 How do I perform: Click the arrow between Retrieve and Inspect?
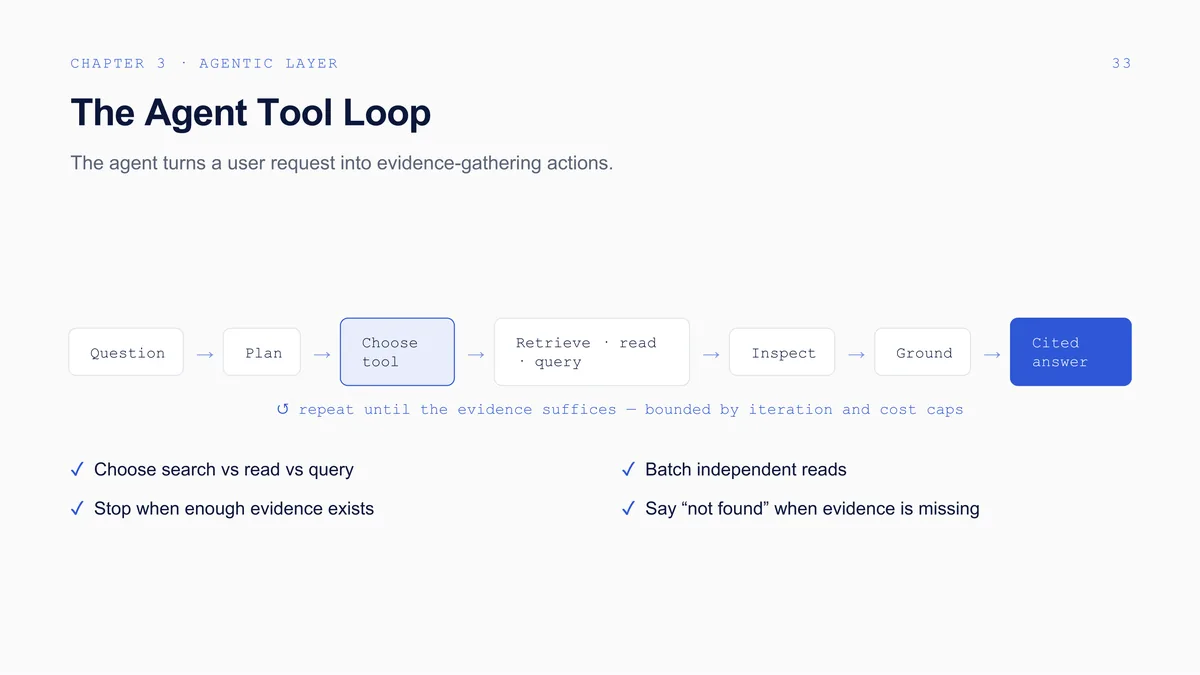(x=710, y=354)
